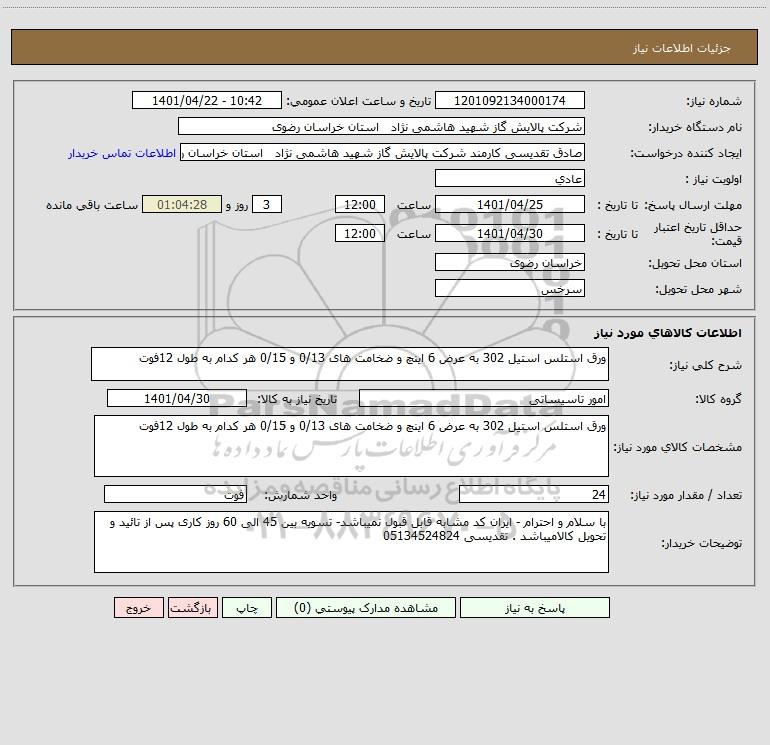Screen dimensions: 770x745
Task: Click the توضیحات خریدار description text box
Action: coord(351,542)
